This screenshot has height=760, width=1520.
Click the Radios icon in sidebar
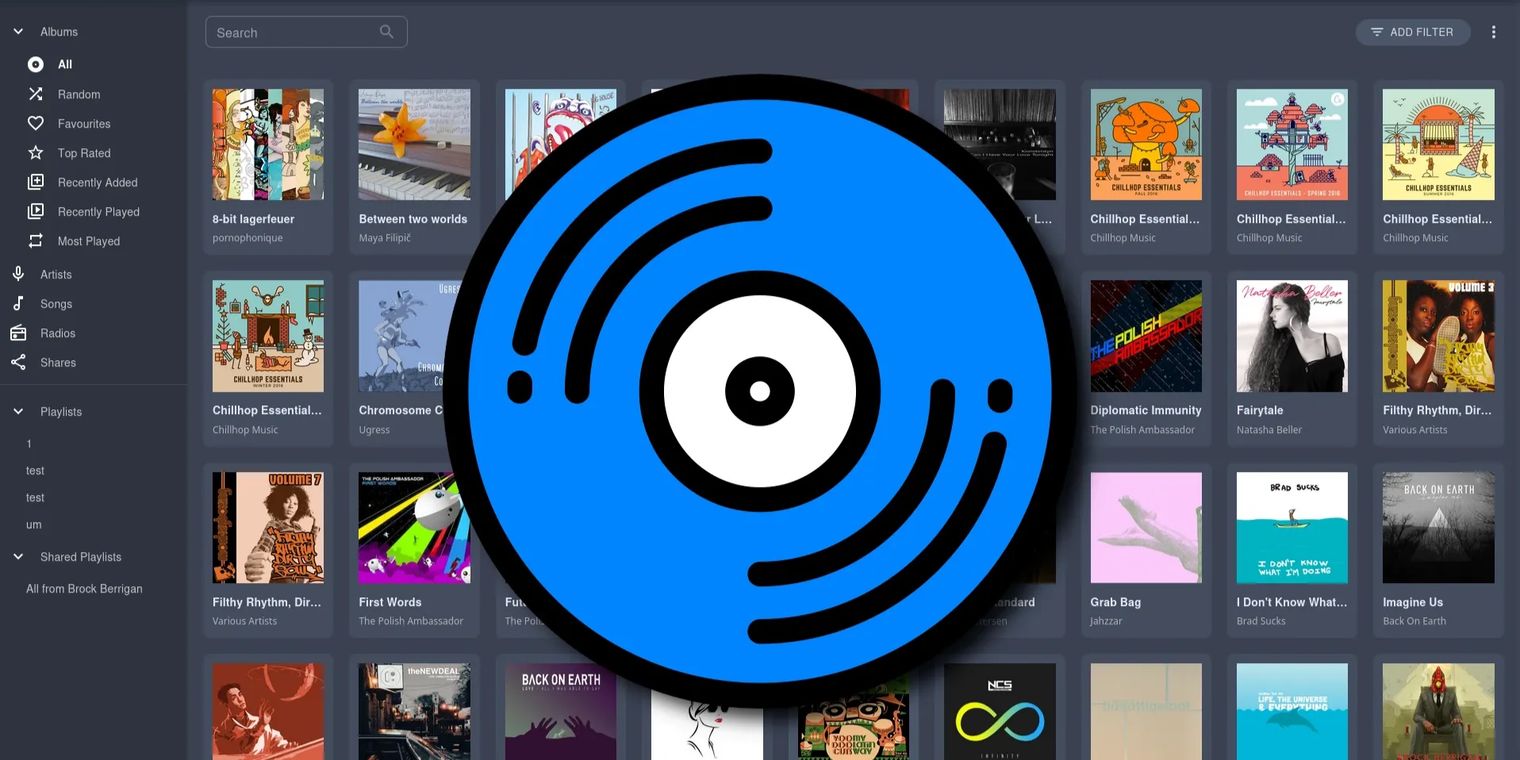(x=18, y=333)
